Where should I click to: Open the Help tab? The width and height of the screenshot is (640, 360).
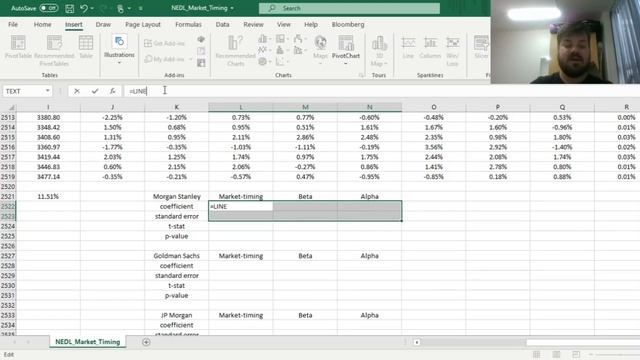click(x=311, y=24)
